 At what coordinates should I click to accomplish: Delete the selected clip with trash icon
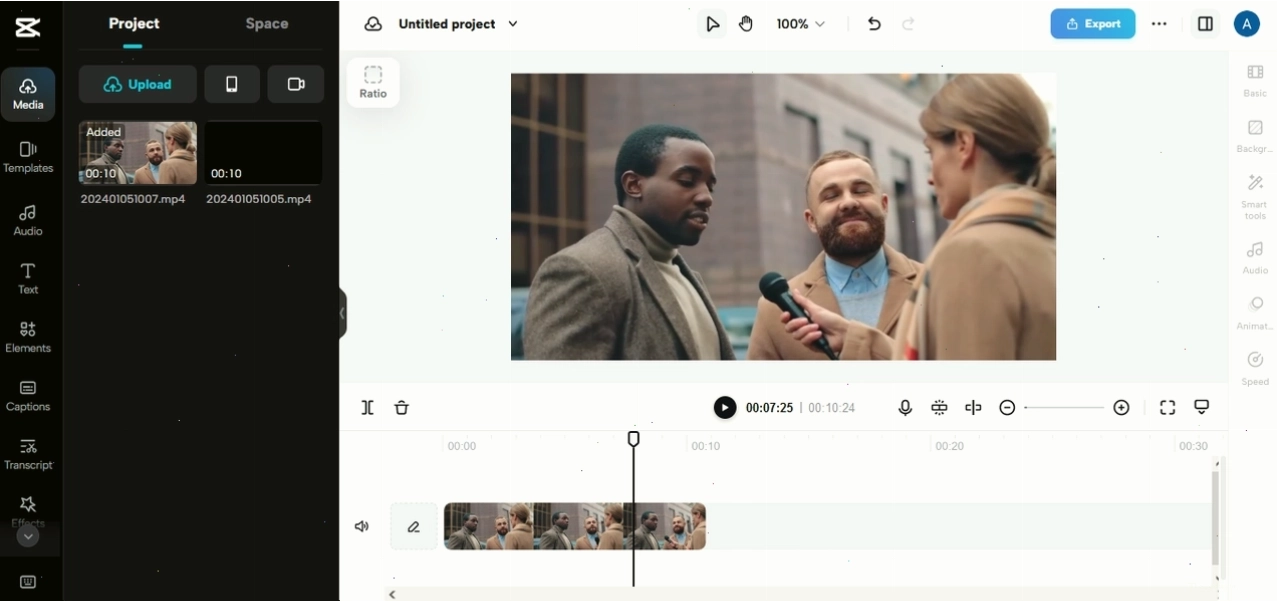click(x=401, y=407)
